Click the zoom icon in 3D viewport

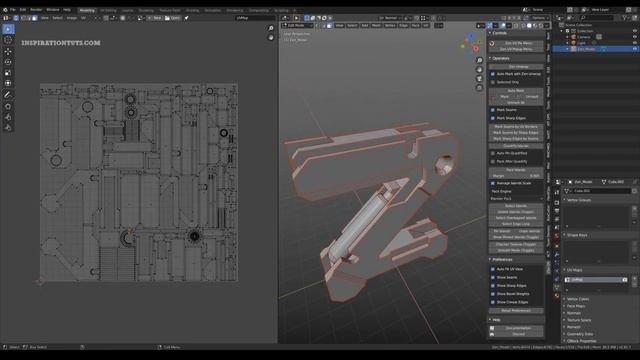(480, 60)
